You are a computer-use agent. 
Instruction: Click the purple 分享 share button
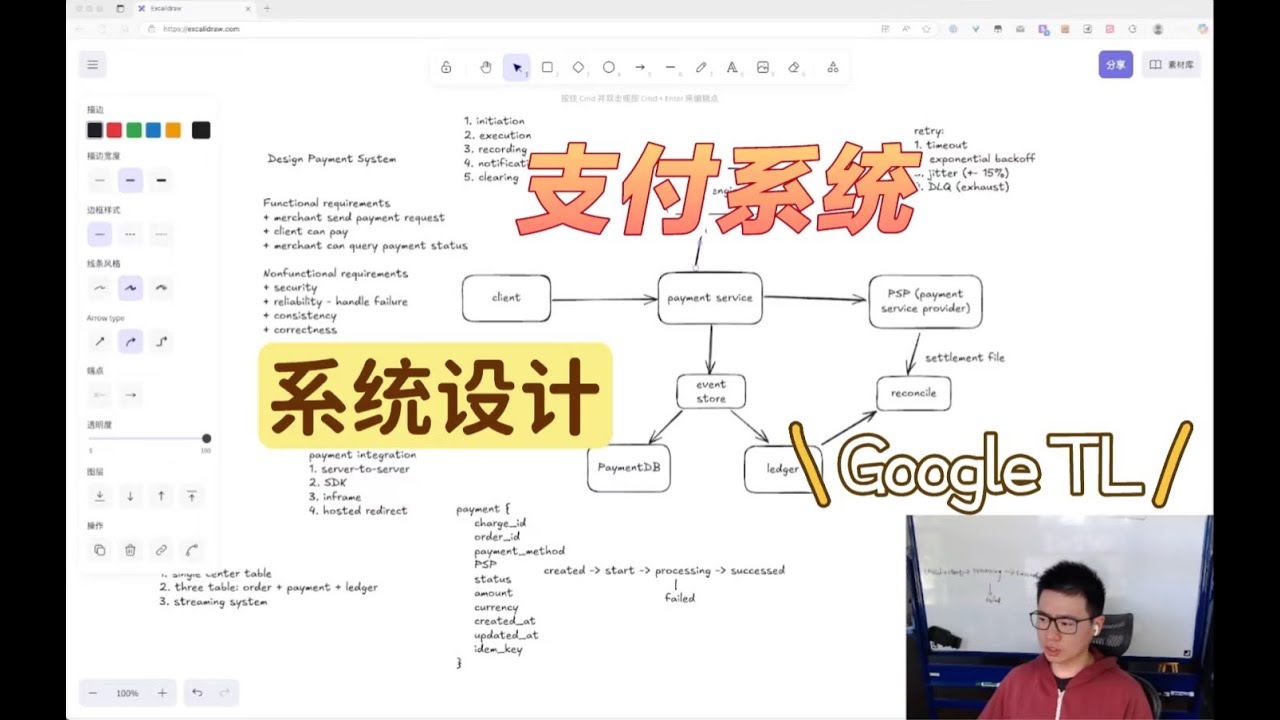[x=1116, y=65]
